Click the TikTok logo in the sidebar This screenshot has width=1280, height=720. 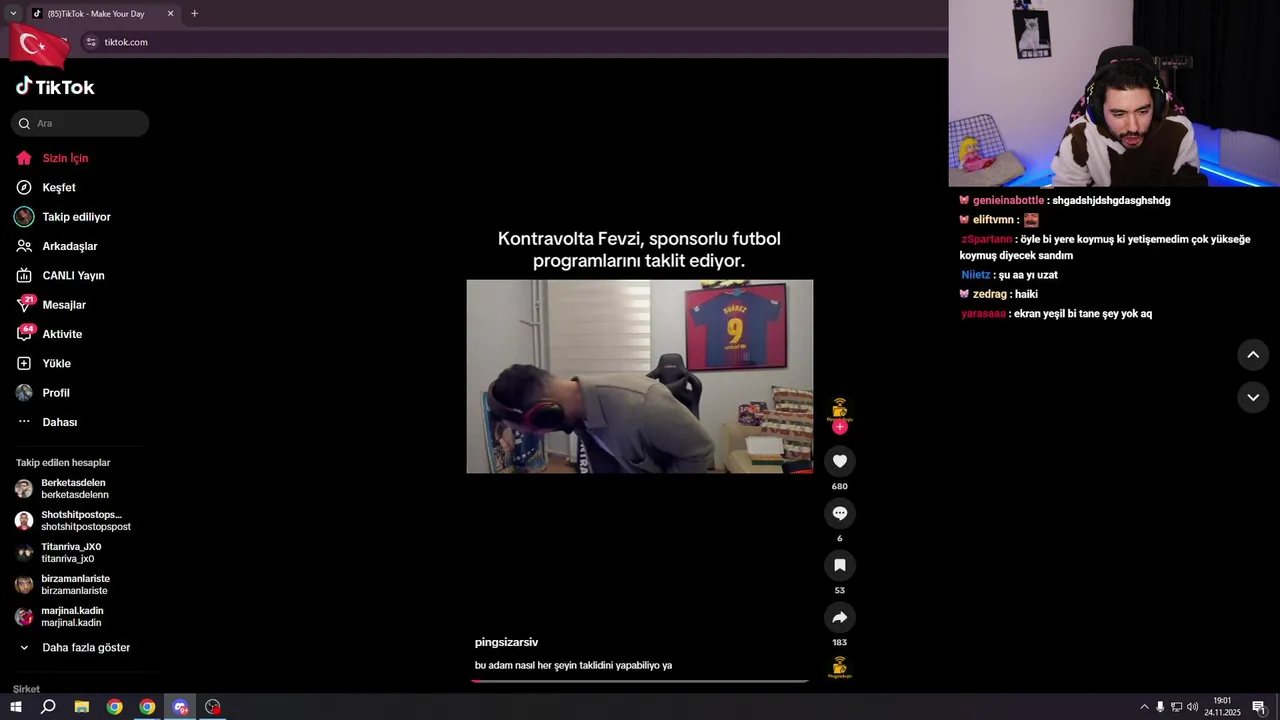tap(55, 87)
